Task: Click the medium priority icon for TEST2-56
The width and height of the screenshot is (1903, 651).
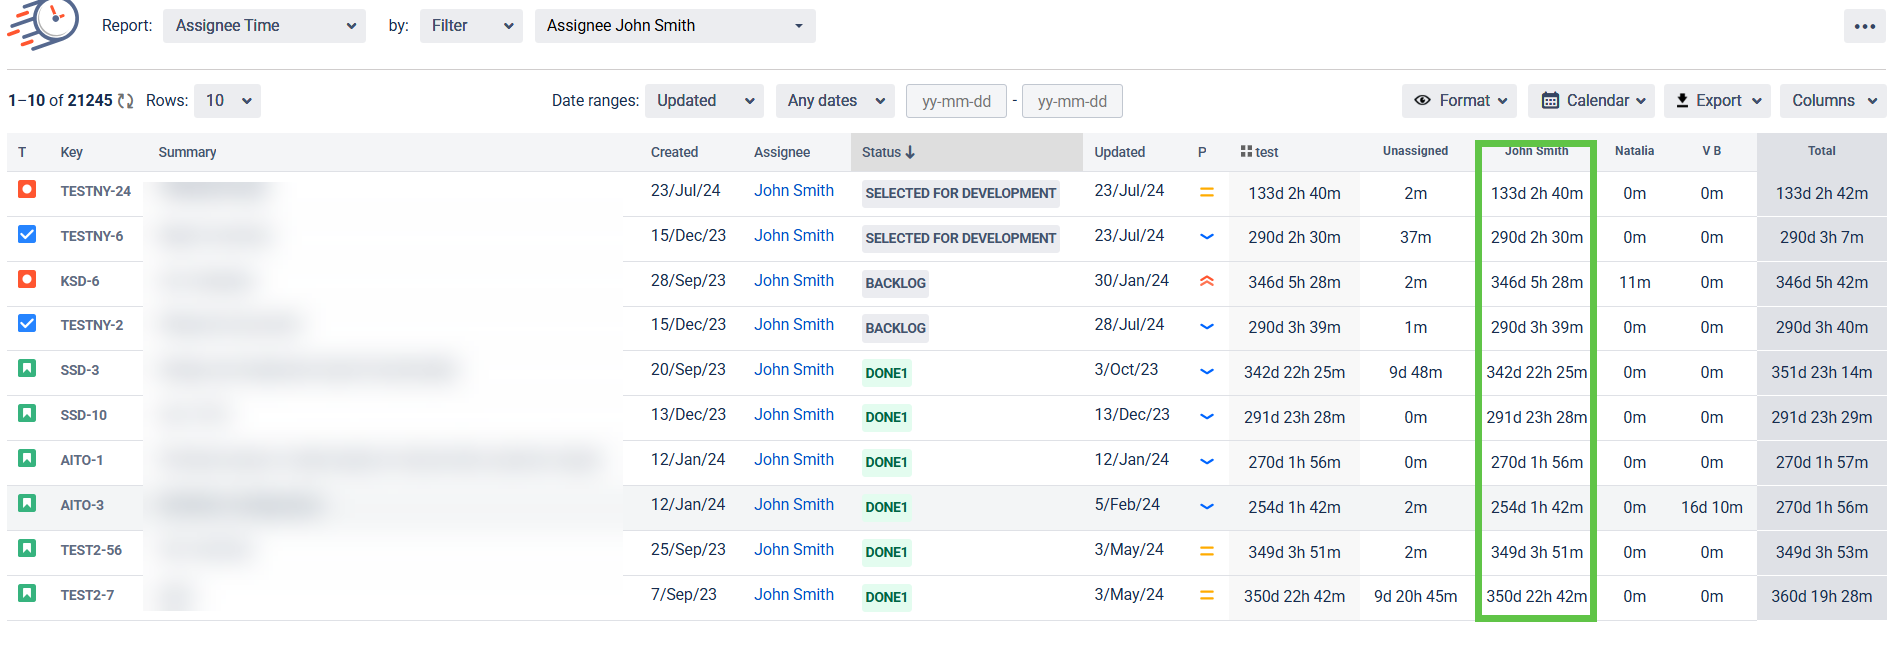Action: point(1206,551)
